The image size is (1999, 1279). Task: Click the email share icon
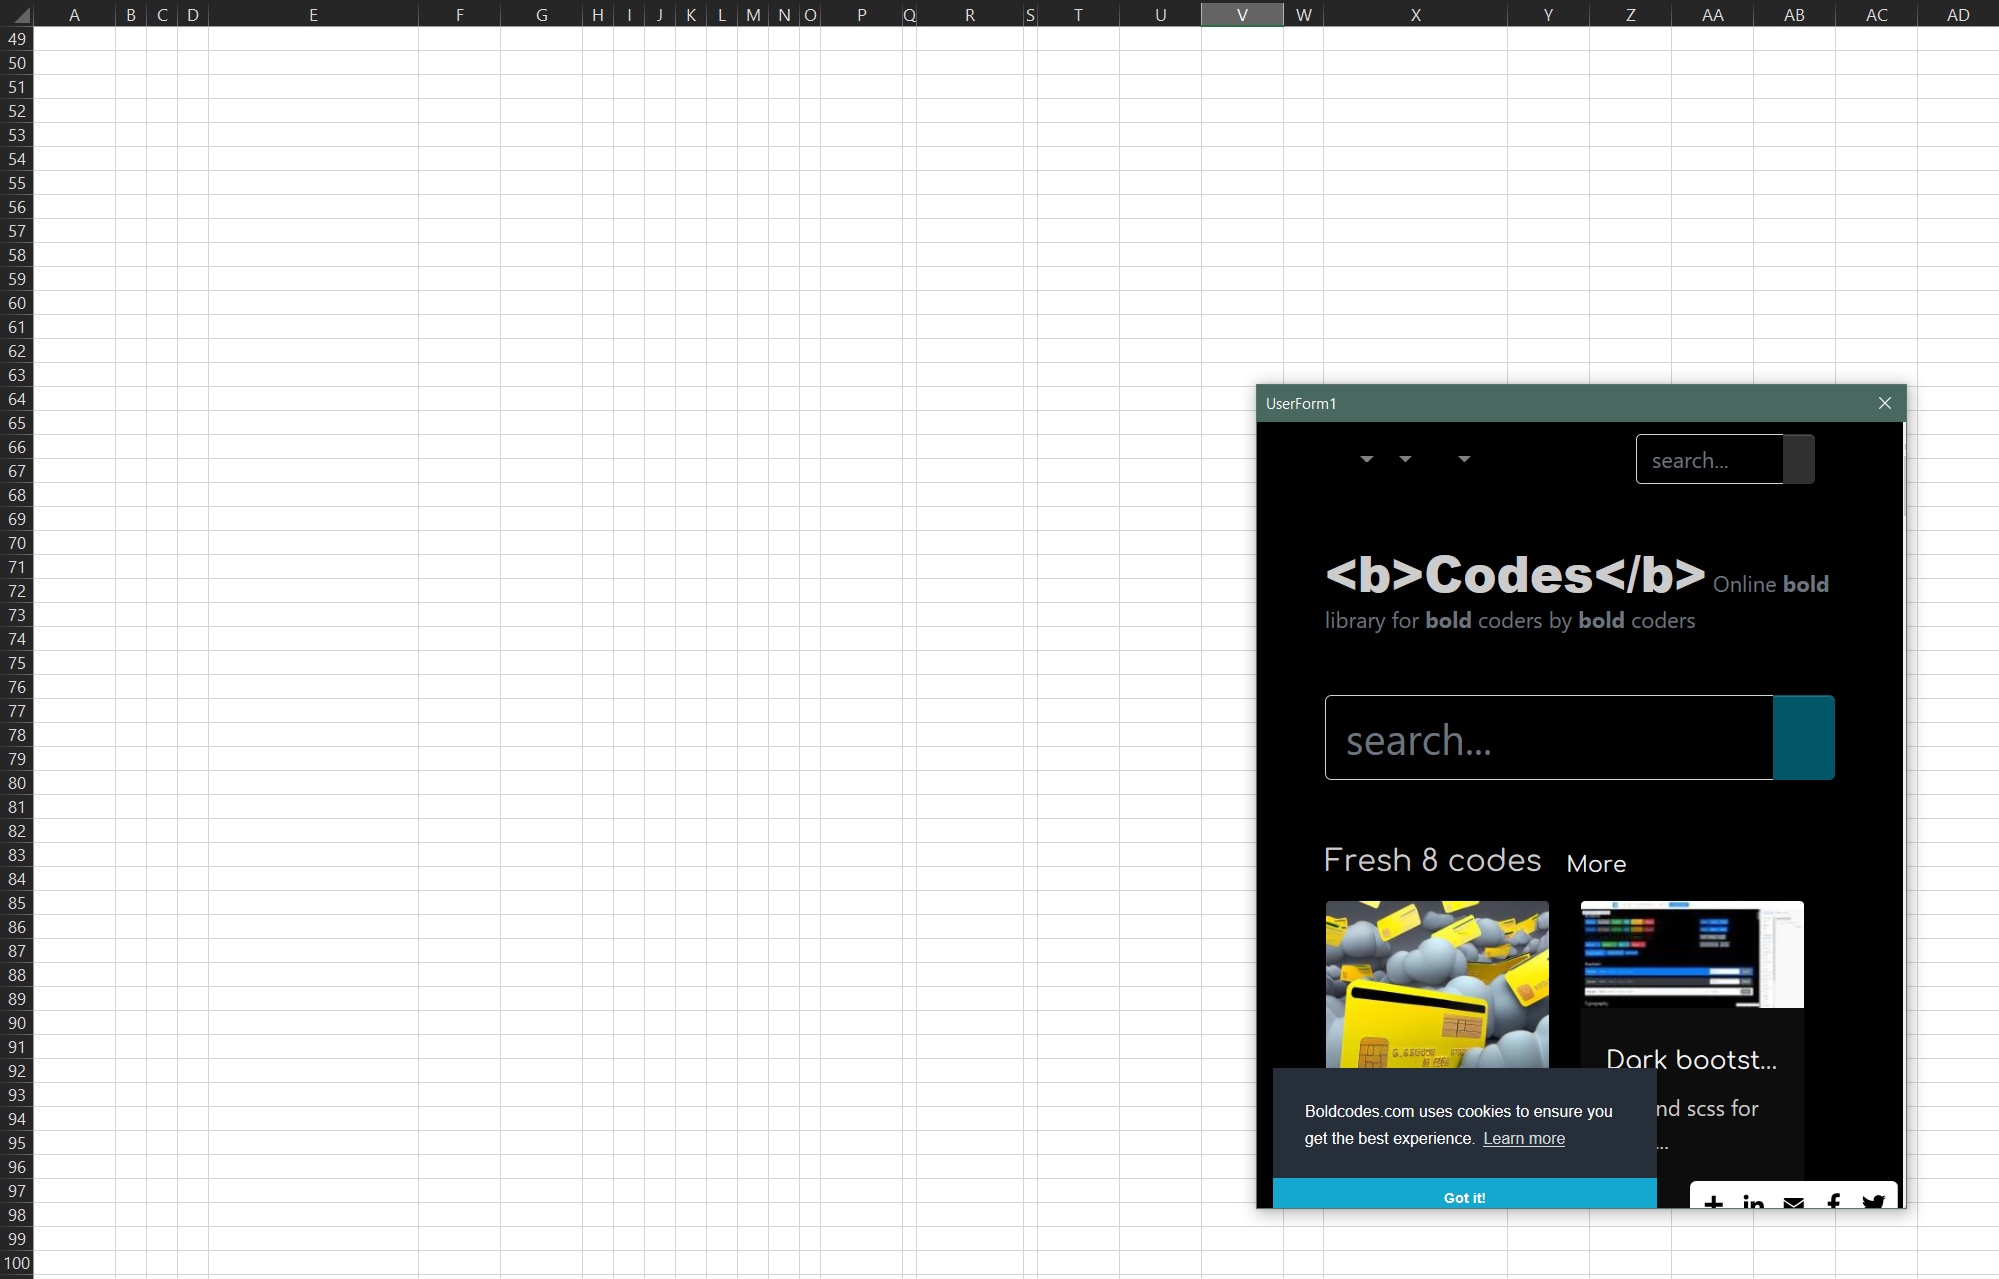1793,1201
